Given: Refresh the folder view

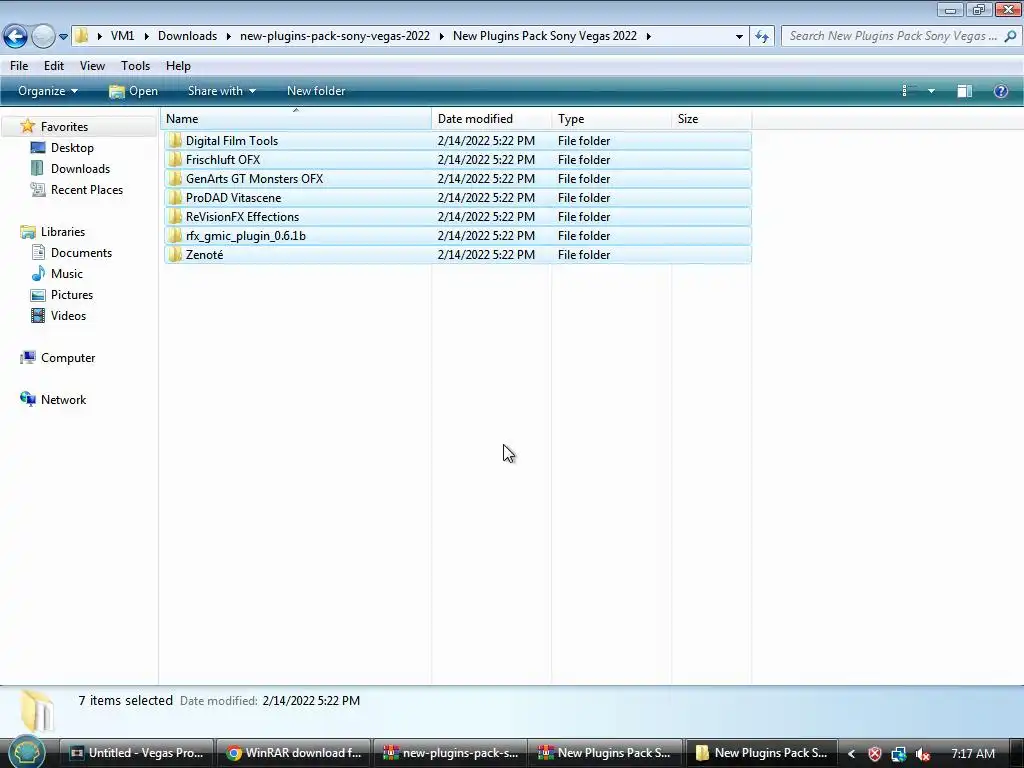Looking at the screenshot, I should [x=762, y=36].
